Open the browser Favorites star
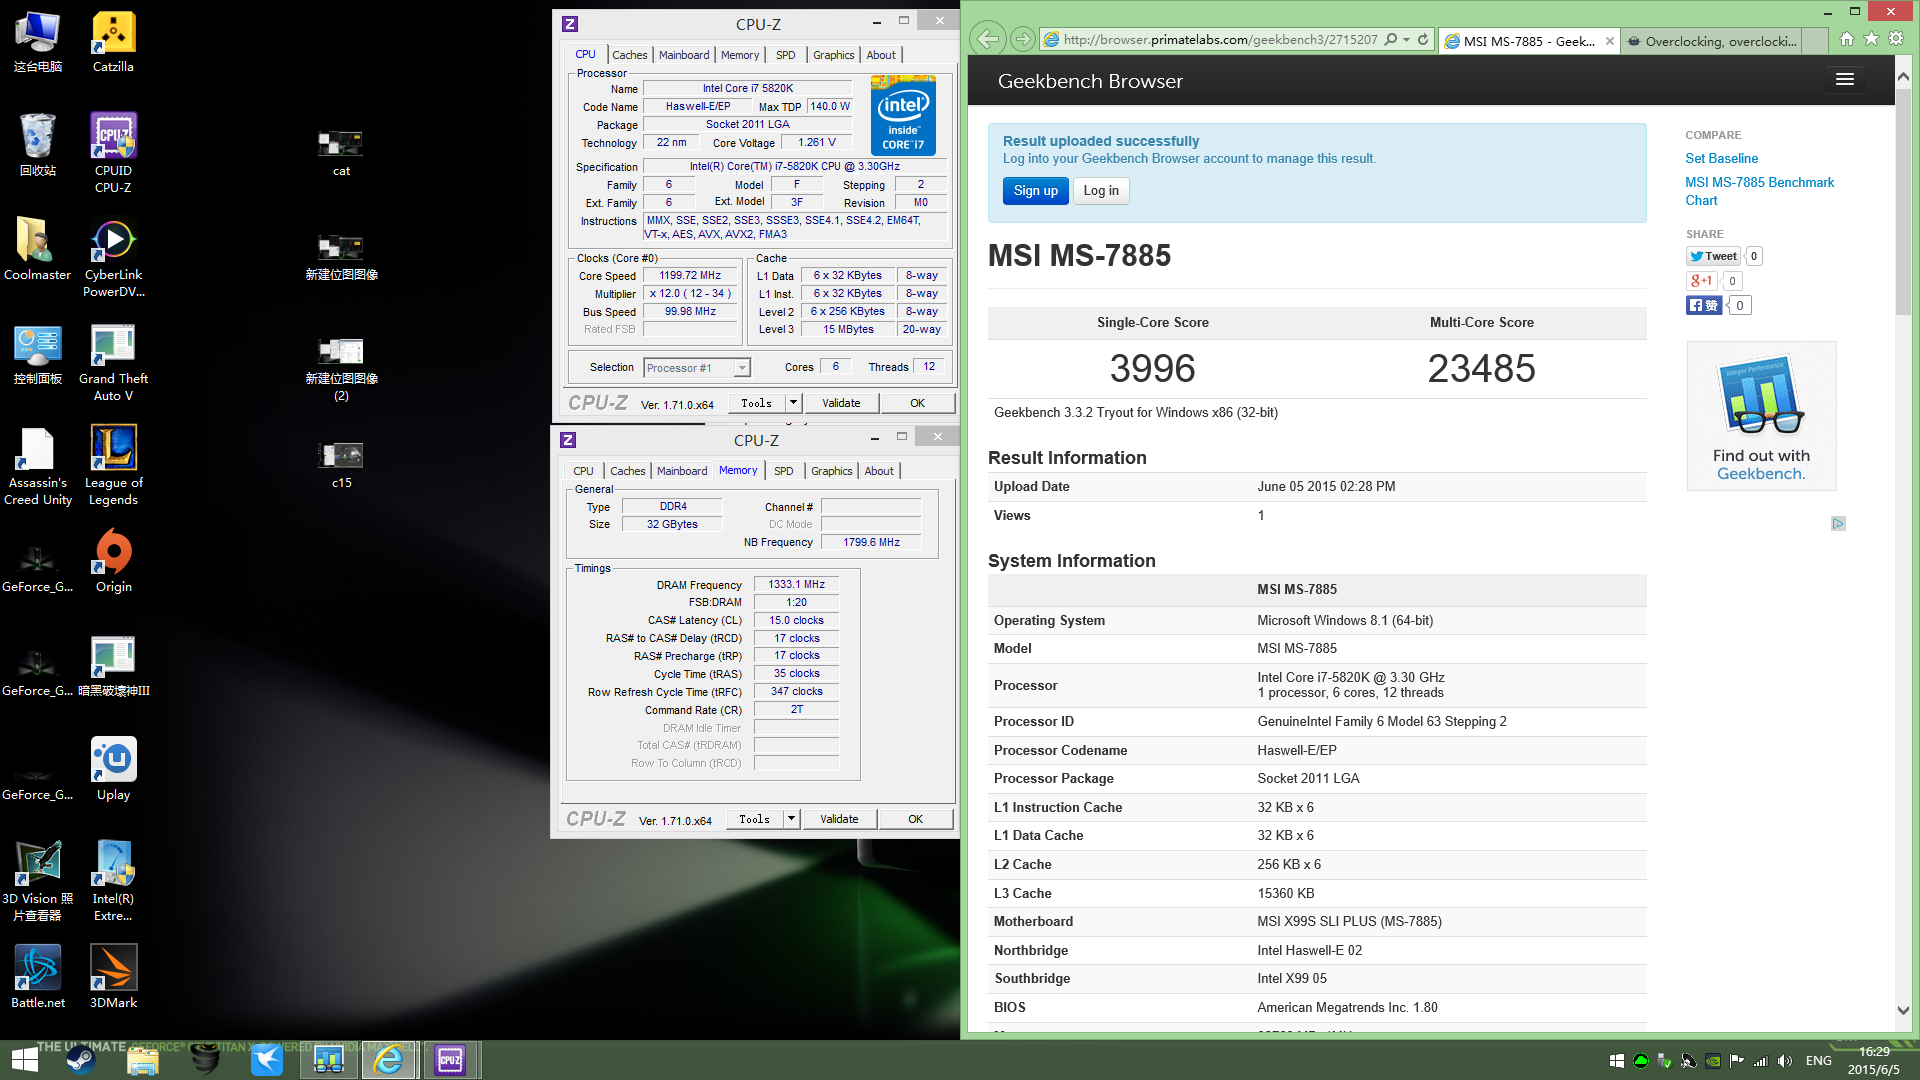This screenshot has height=1080, width=1920. [x=1871, y=39]
